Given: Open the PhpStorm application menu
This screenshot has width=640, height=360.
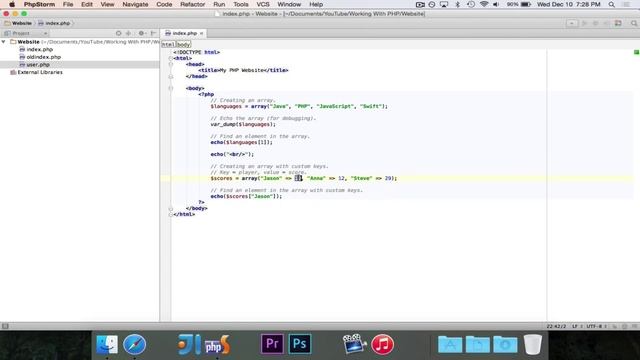Looking at the screenshot, I should tap(39, 4).
